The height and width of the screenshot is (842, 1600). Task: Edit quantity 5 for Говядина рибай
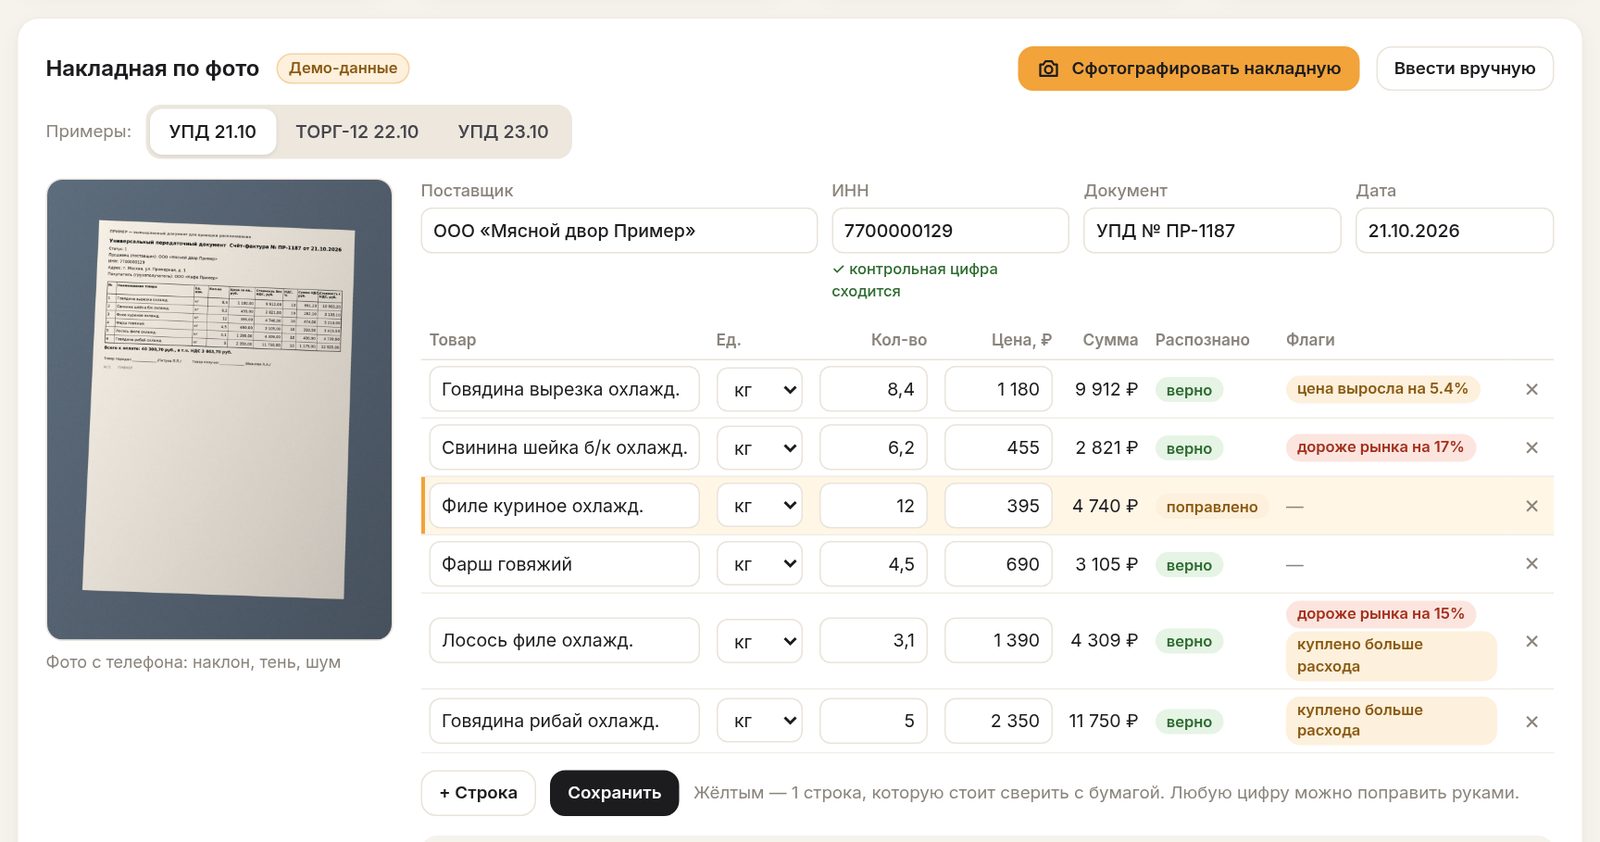(873, 721)
